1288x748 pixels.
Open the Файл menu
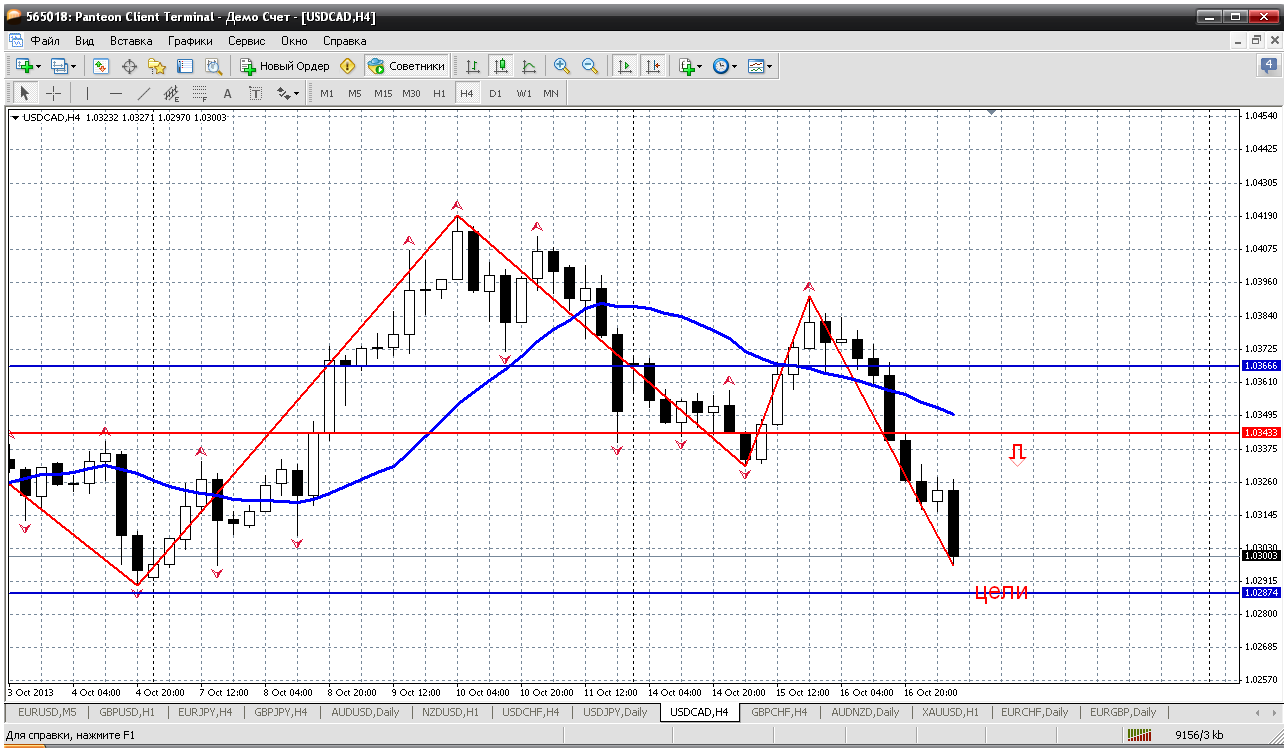(x=45, y=41)
